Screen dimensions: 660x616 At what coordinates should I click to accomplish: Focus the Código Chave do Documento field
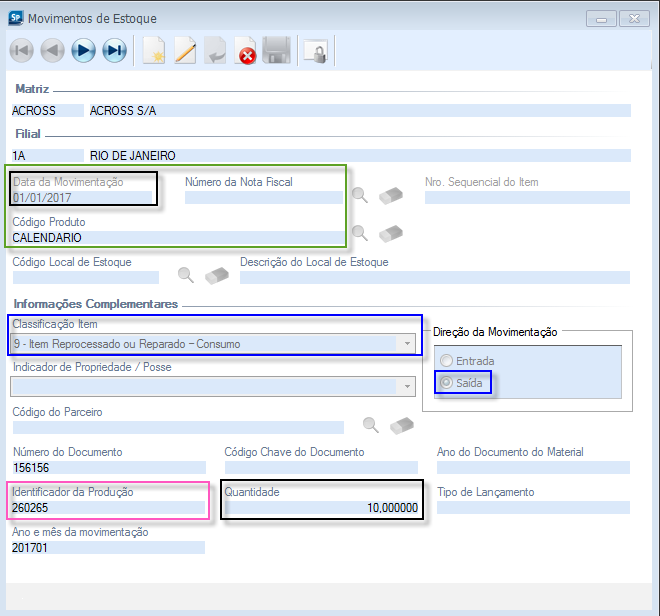[x=321, y=467]
